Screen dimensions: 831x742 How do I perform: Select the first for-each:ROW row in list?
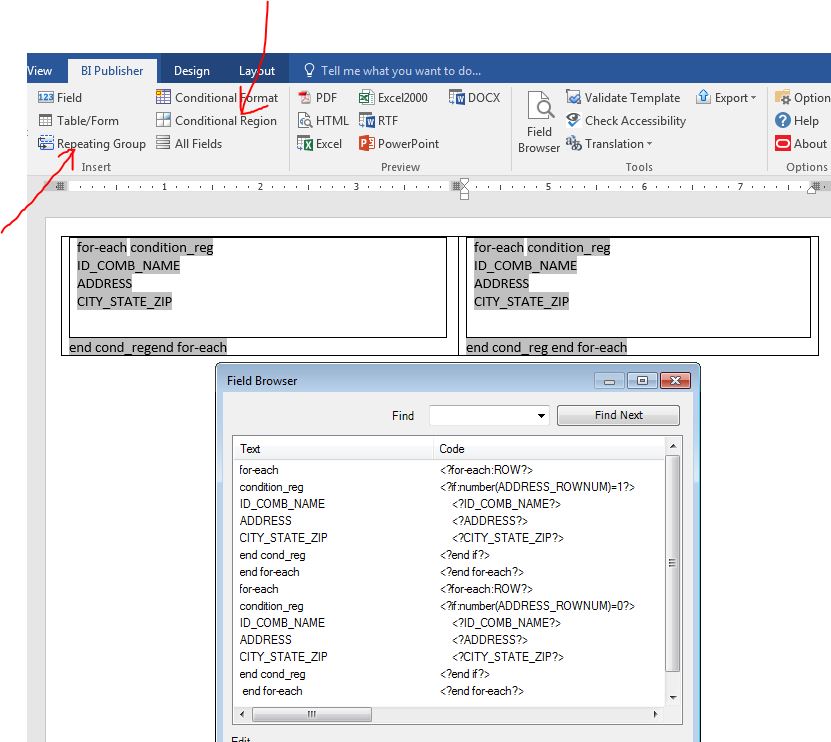pos(448,470)
